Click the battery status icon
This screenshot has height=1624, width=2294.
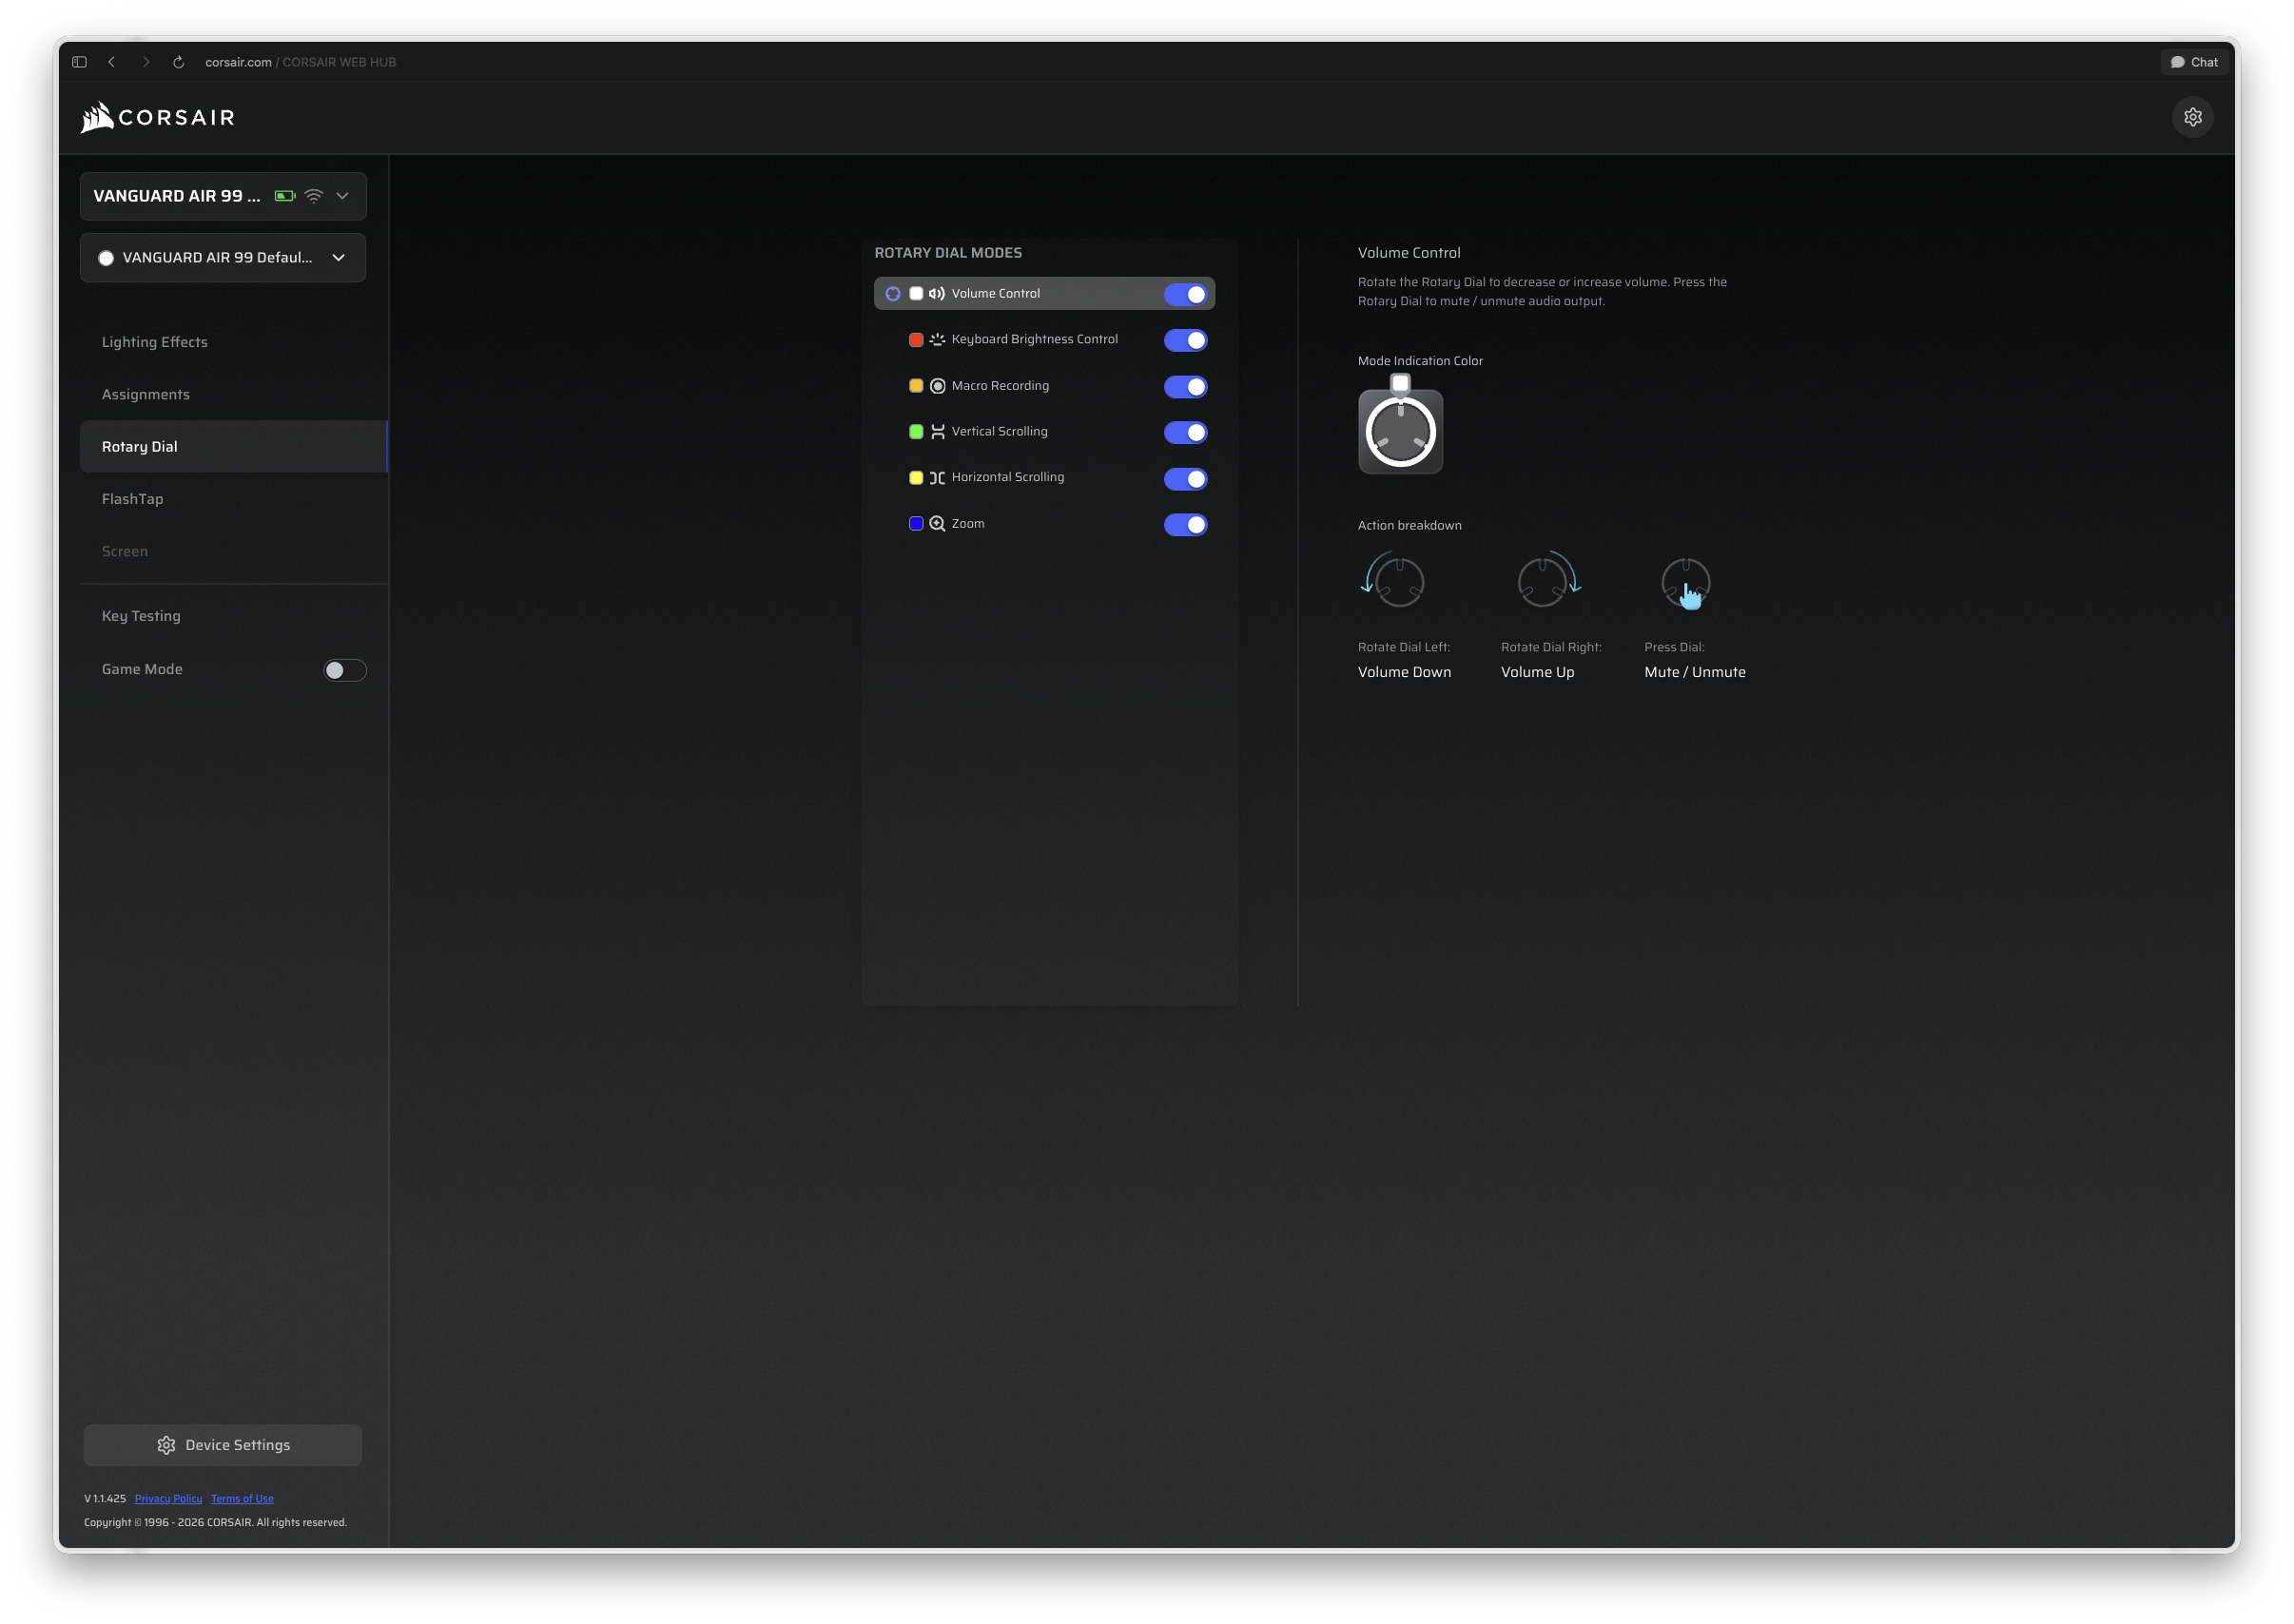[285, 196]
